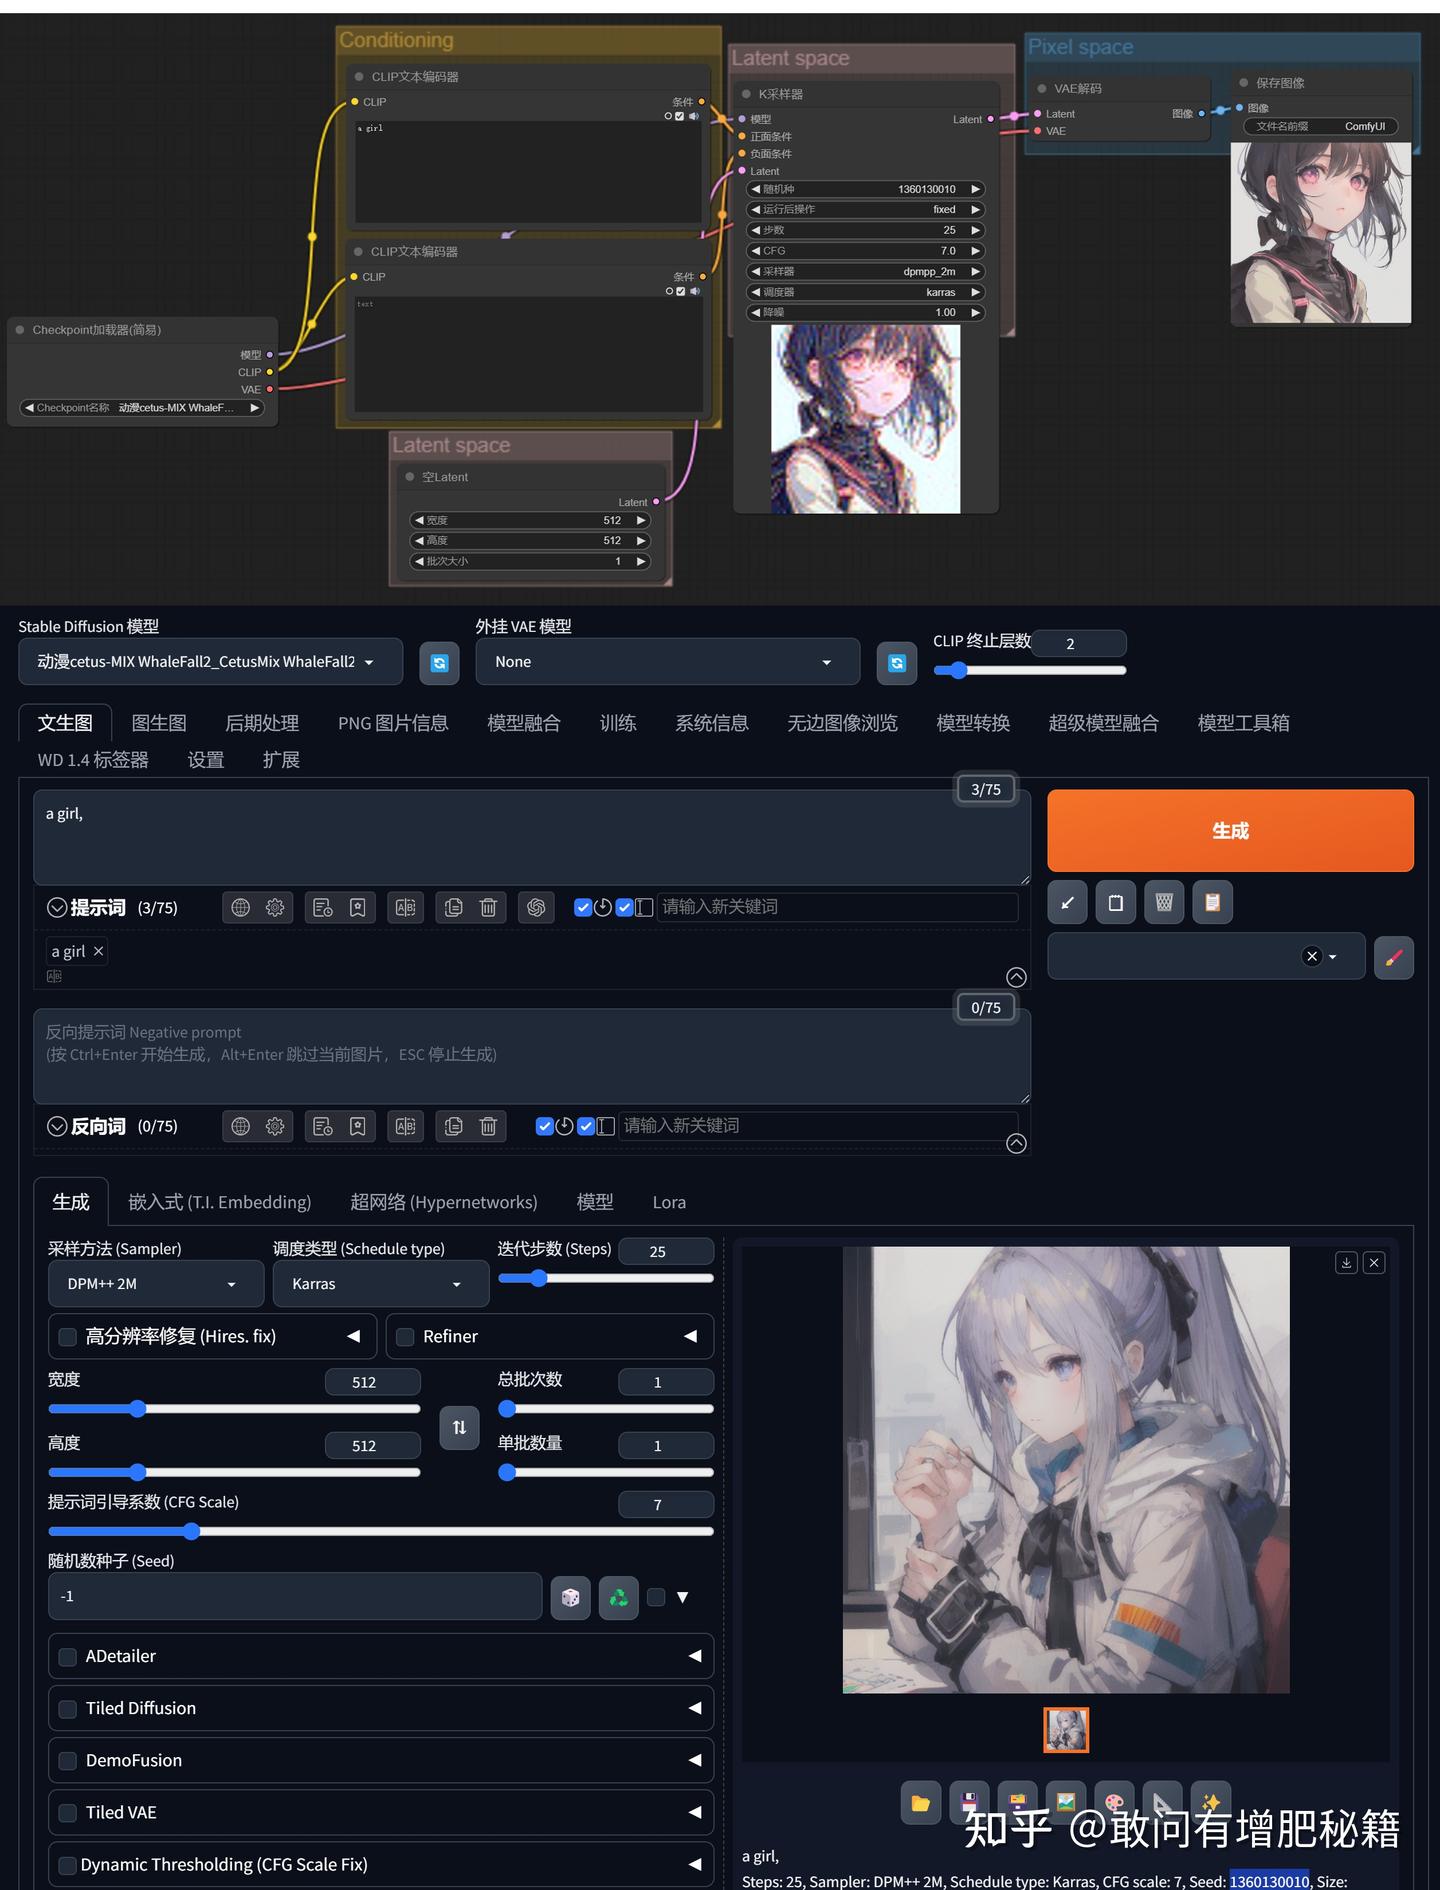The width and height of the screenshot is (1440, 1890).
Task: Click the prompt row copy icon
Action: pos(453,907)
